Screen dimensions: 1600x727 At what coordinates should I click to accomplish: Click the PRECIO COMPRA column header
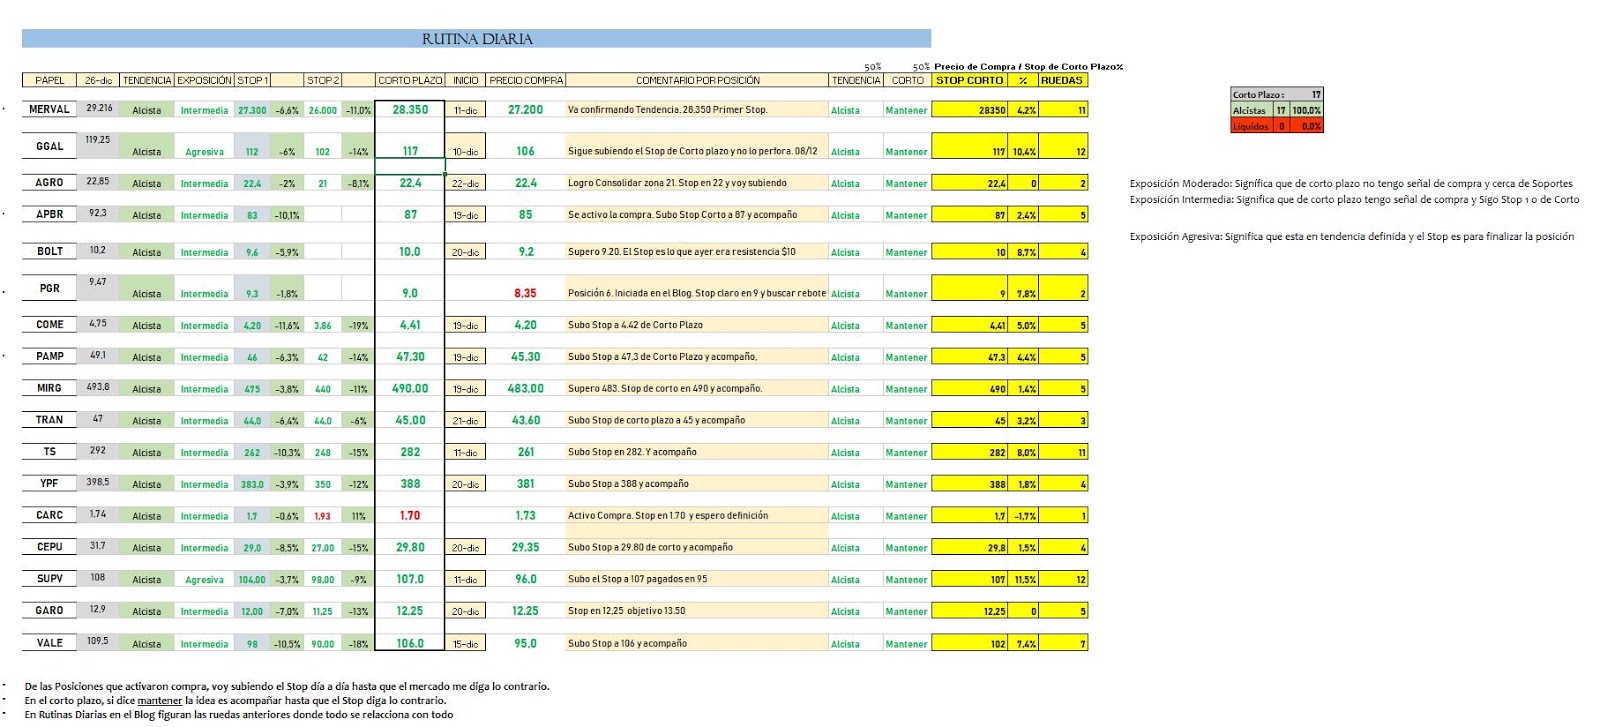click(526, 80)
